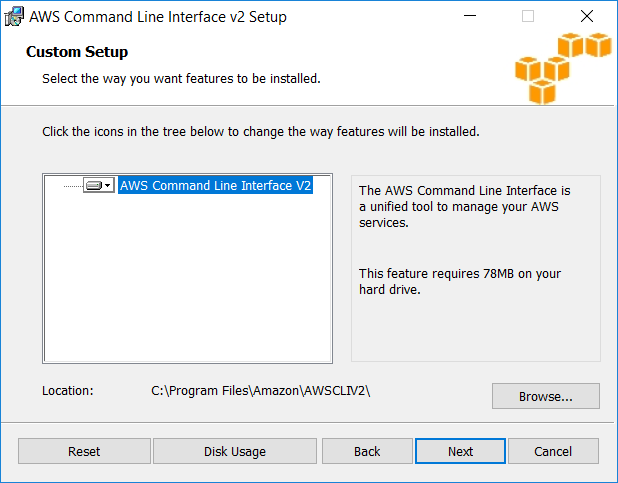Go Back to the previous step

367,451
